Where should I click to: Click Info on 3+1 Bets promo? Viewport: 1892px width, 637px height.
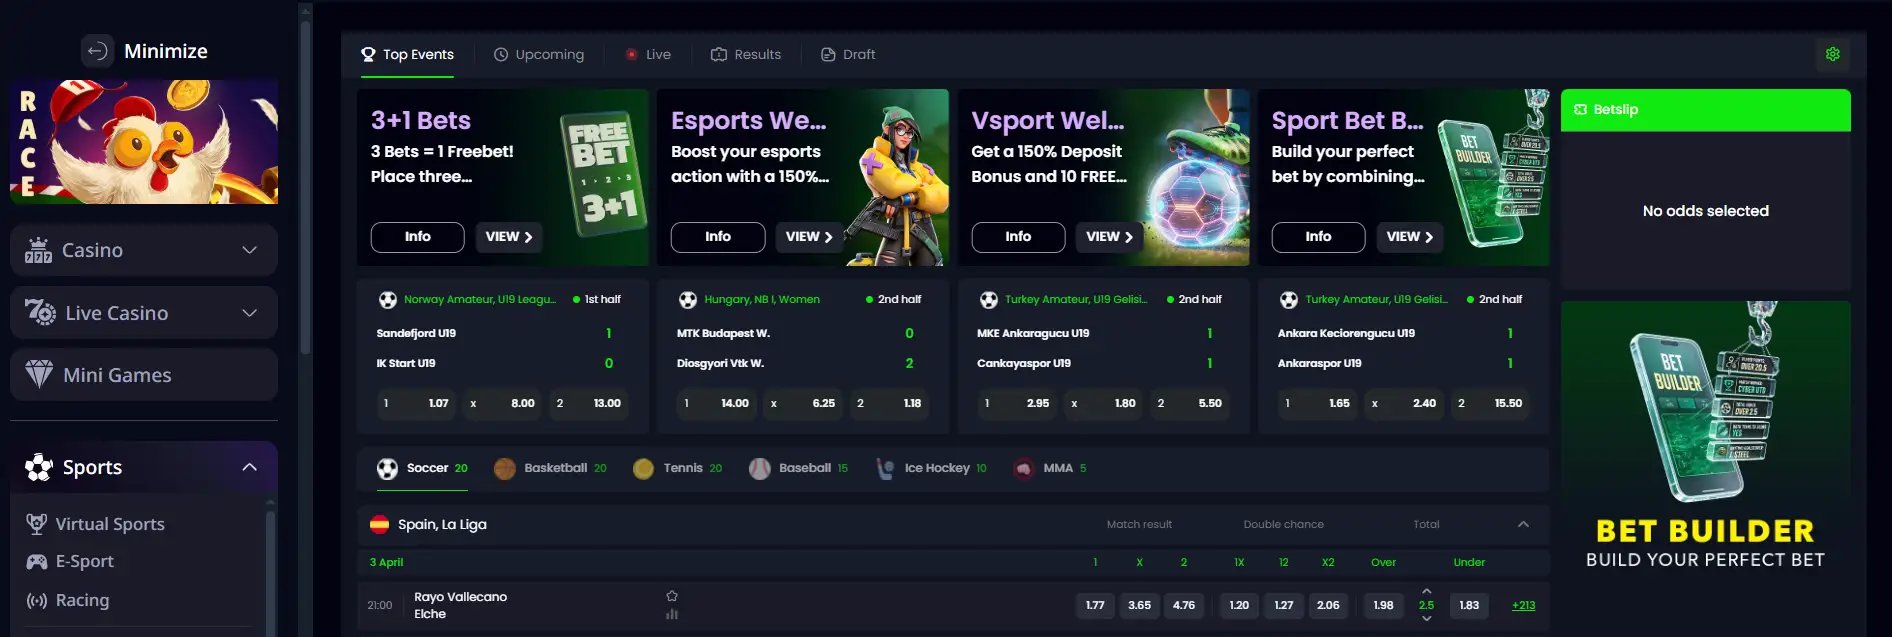point(417,237)
